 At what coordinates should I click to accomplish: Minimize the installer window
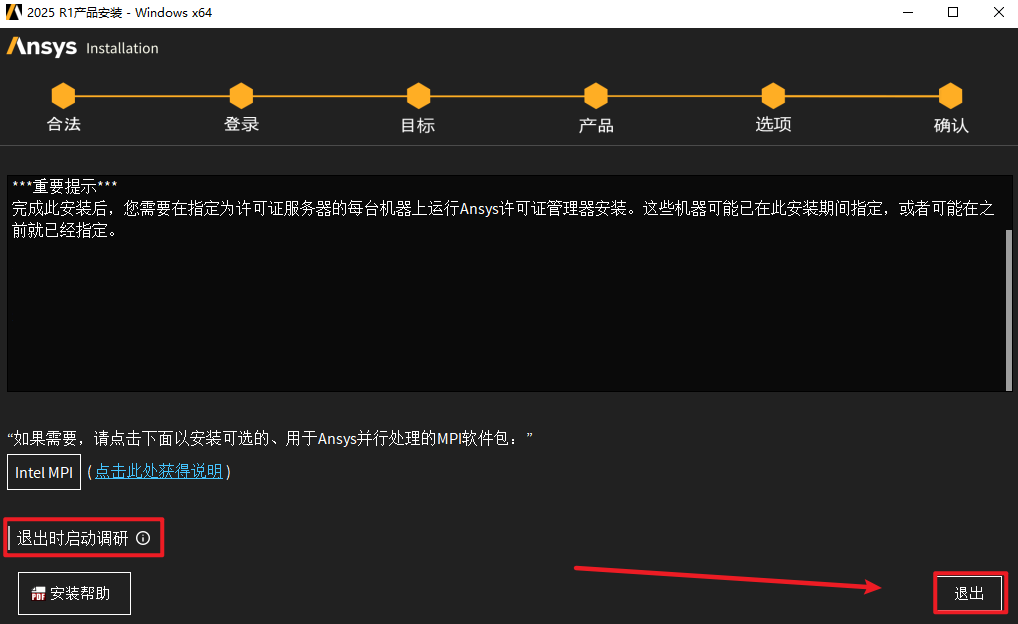pyautogui.click(x=908, y=12)
